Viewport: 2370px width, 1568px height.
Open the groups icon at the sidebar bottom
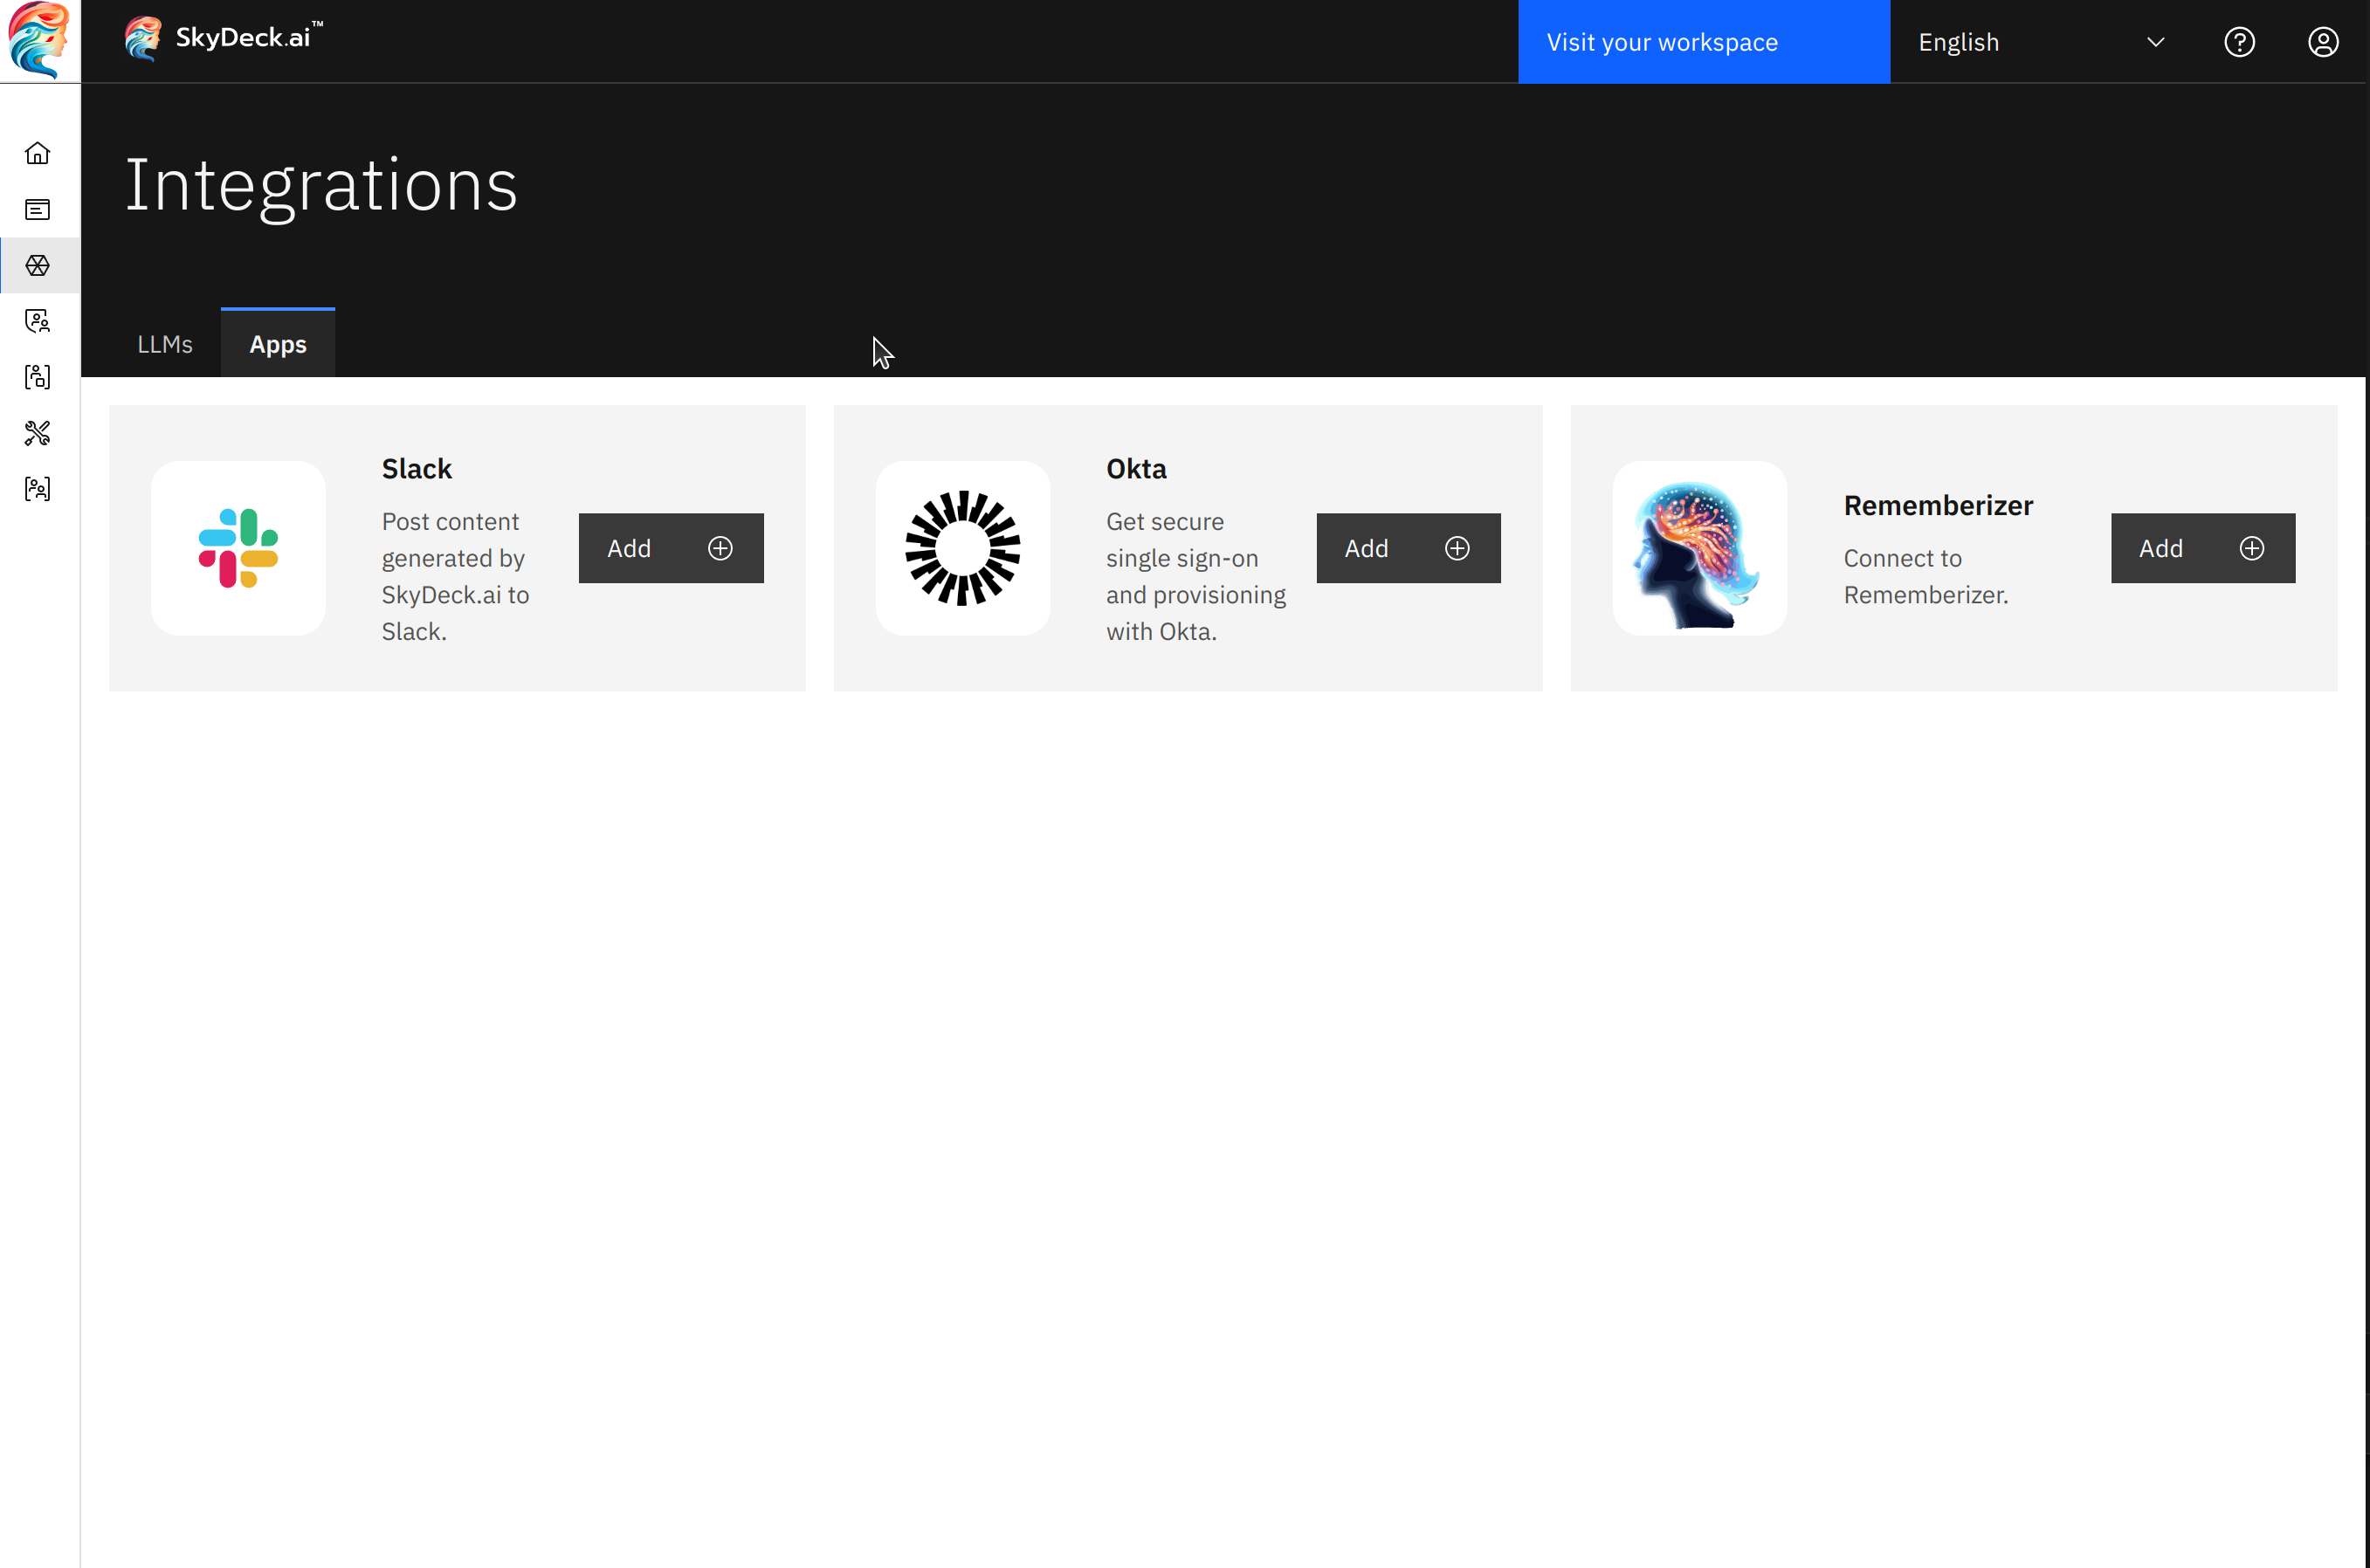pos(37,488)
